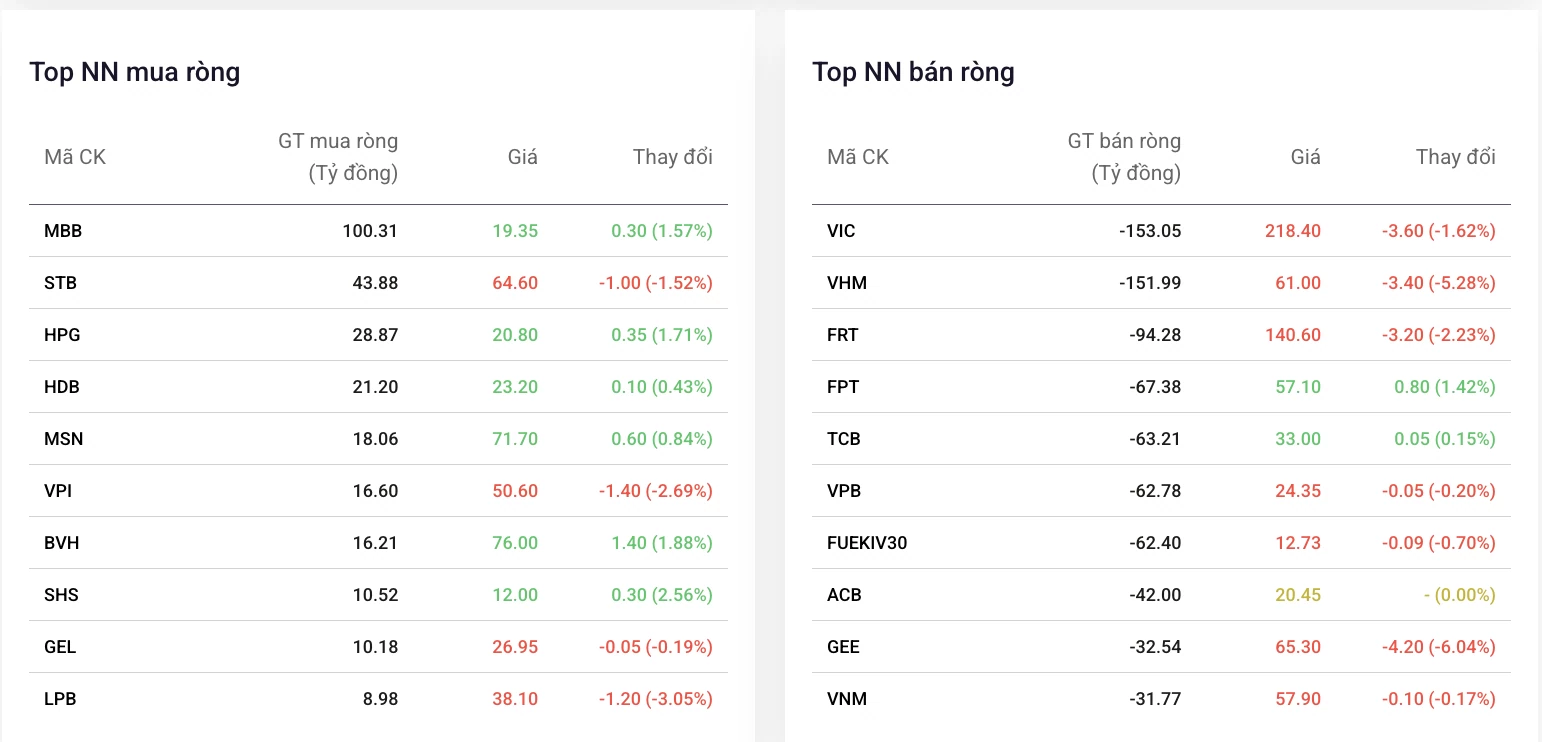Click the unchanged value "- (0.00%)"
Screen dimensions: 1542x742
click(1459, 595)
